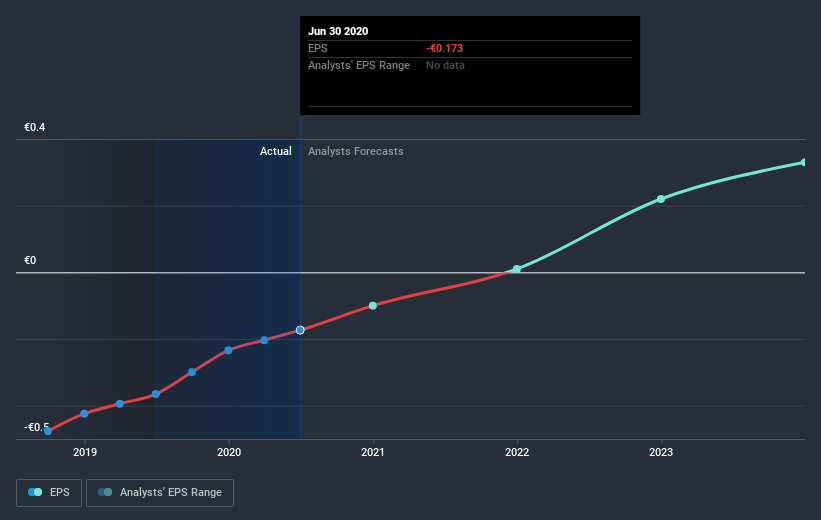Click the EPS data point at 2019
Viewport: 821px width, 520px height.
click(x=84, y=414)
